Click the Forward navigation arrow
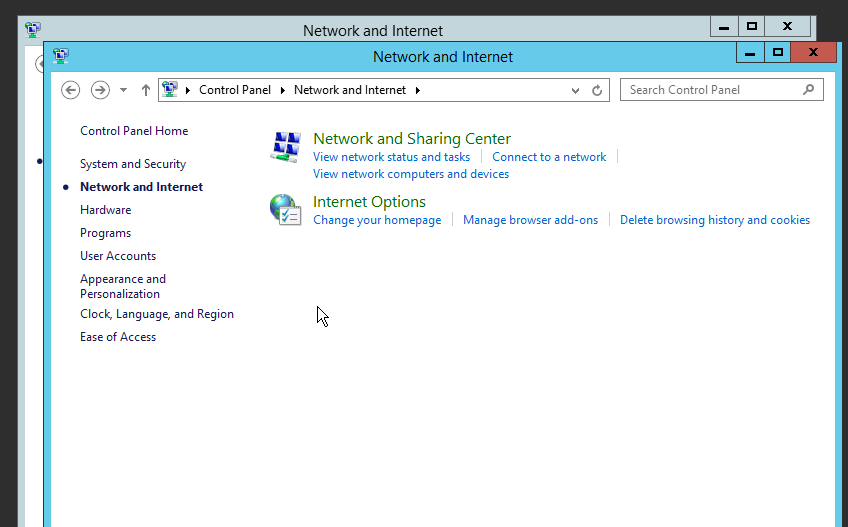 (x=100, y=90)
